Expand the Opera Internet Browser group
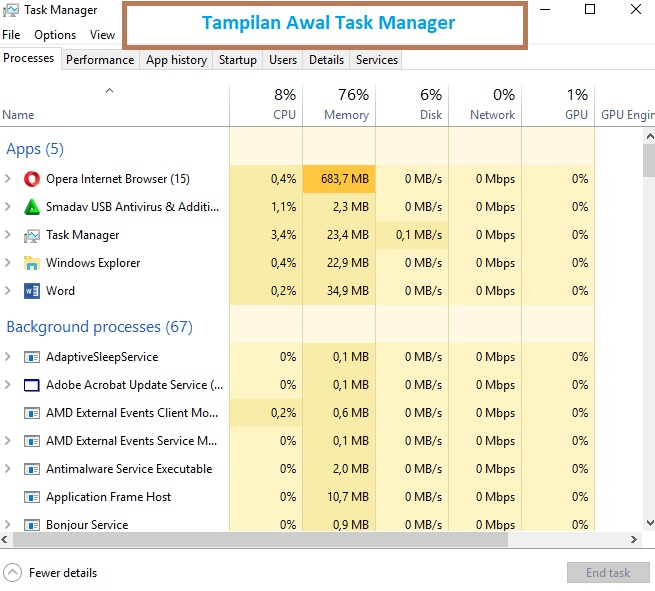 pyautogui.click(x=8, y=179)
